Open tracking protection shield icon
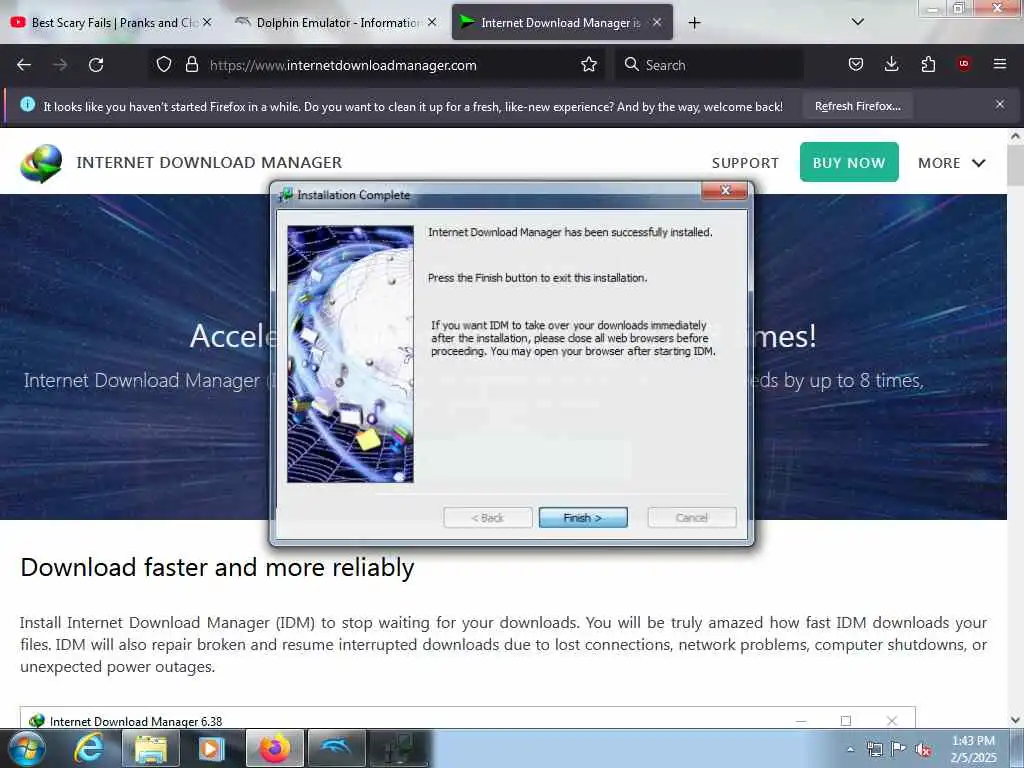This screenshot has height=768, width=1024. click(x=164, y=65)
